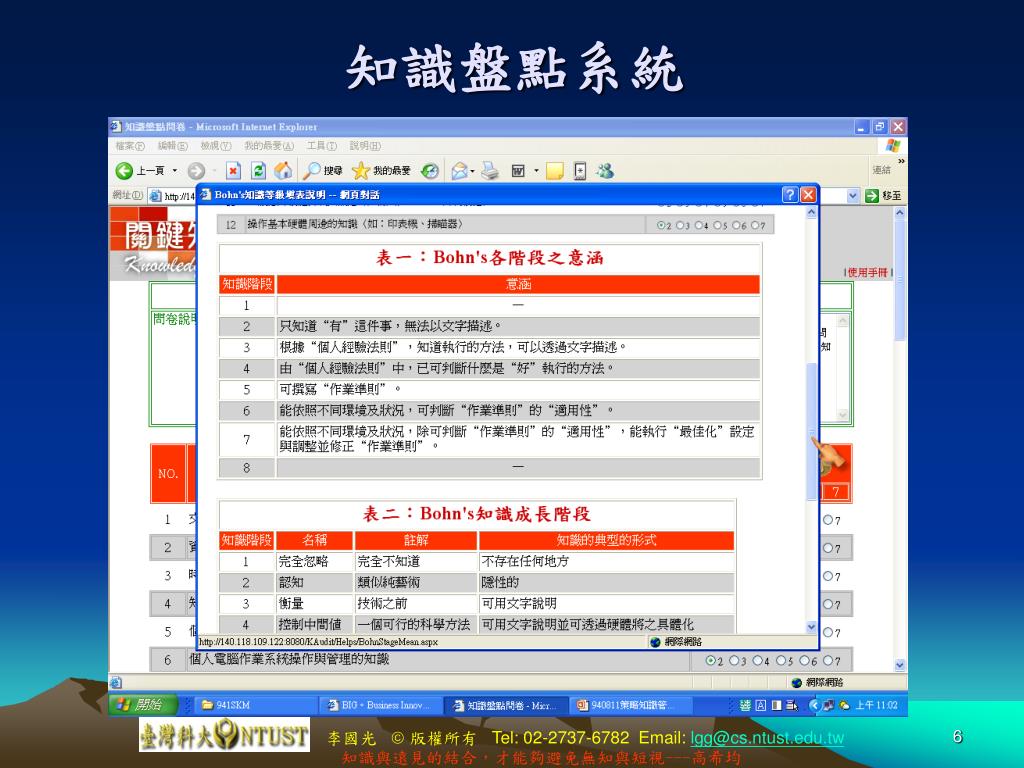Click the lgg@cs.ntust.edu.tw email link
Screen dimensions: 1024x768
tap(767, 738)
